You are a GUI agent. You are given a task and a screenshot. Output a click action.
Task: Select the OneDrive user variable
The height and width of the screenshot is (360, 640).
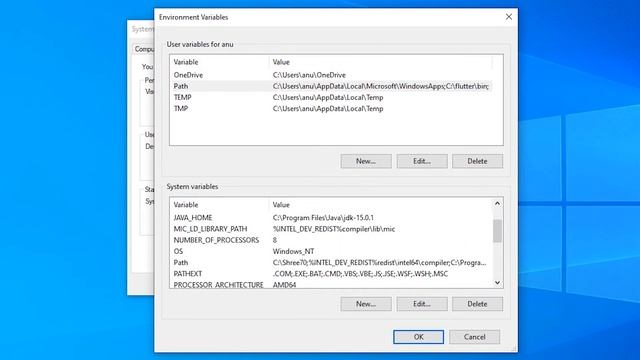pos(331,75)
